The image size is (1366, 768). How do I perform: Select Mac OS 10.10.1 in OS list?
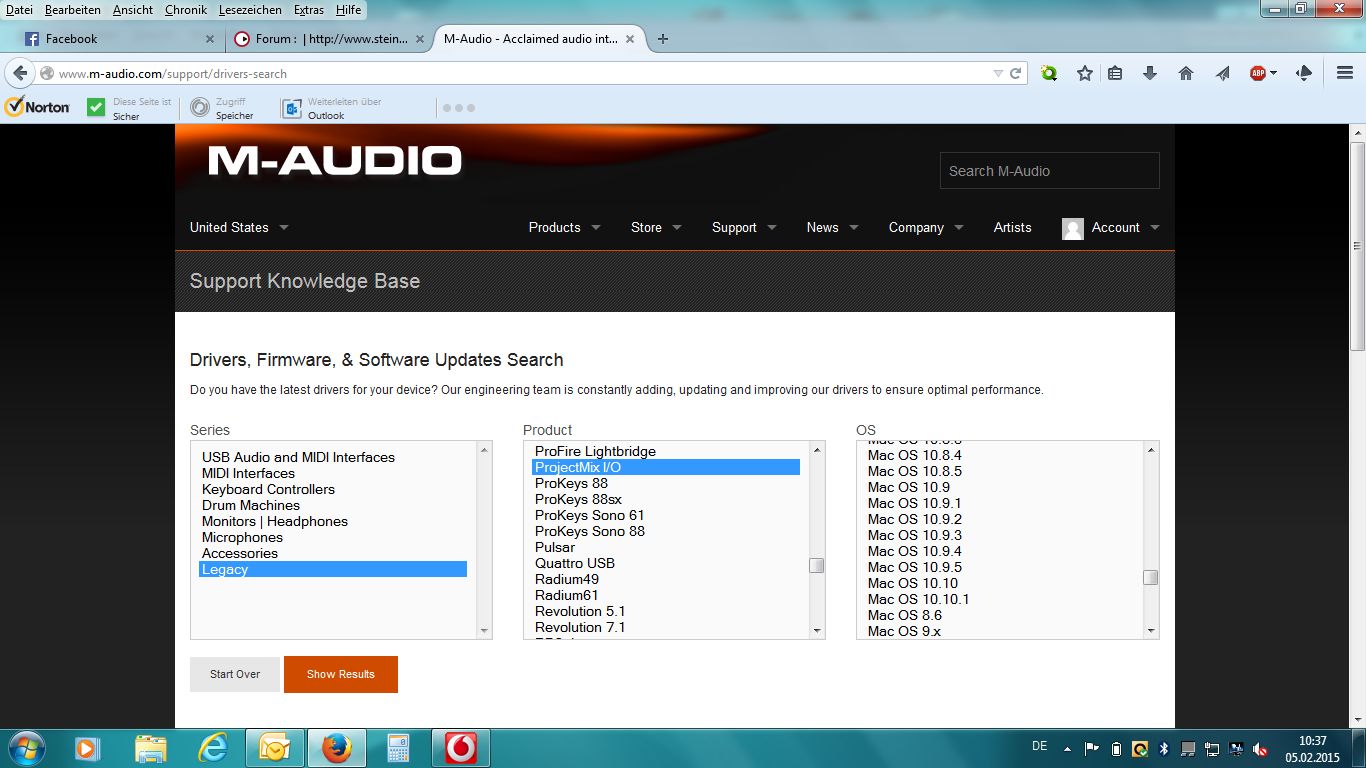[919, 599]
